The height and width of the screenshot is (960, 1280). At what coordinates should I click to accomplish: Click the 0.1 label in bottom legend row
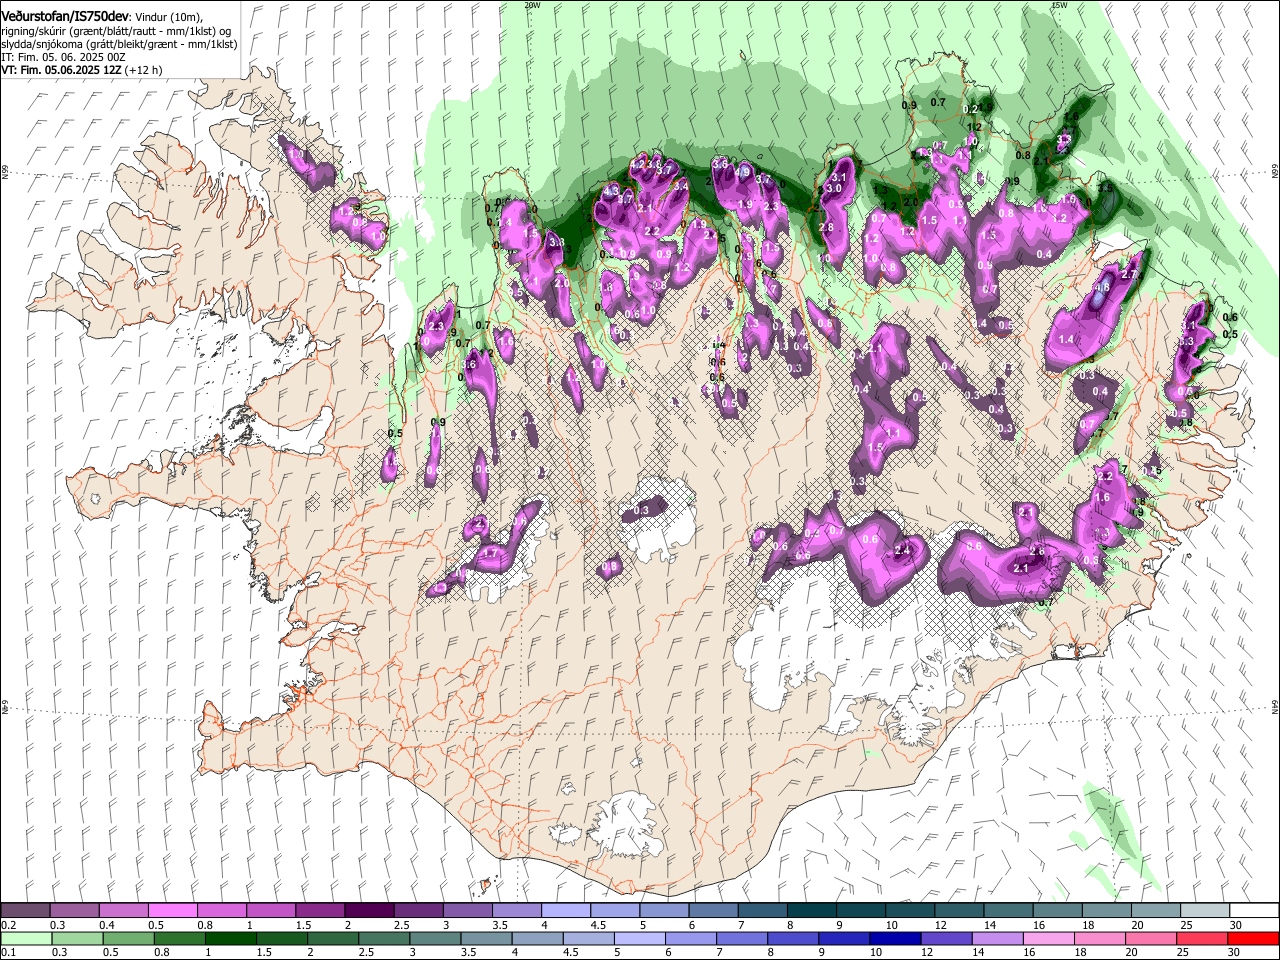9,952
